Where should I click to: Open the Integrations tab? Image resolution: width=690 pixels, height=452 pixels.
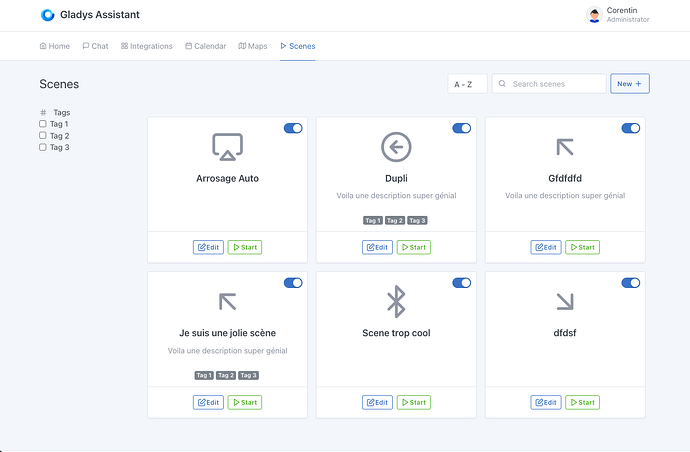[x=146, y=46]
